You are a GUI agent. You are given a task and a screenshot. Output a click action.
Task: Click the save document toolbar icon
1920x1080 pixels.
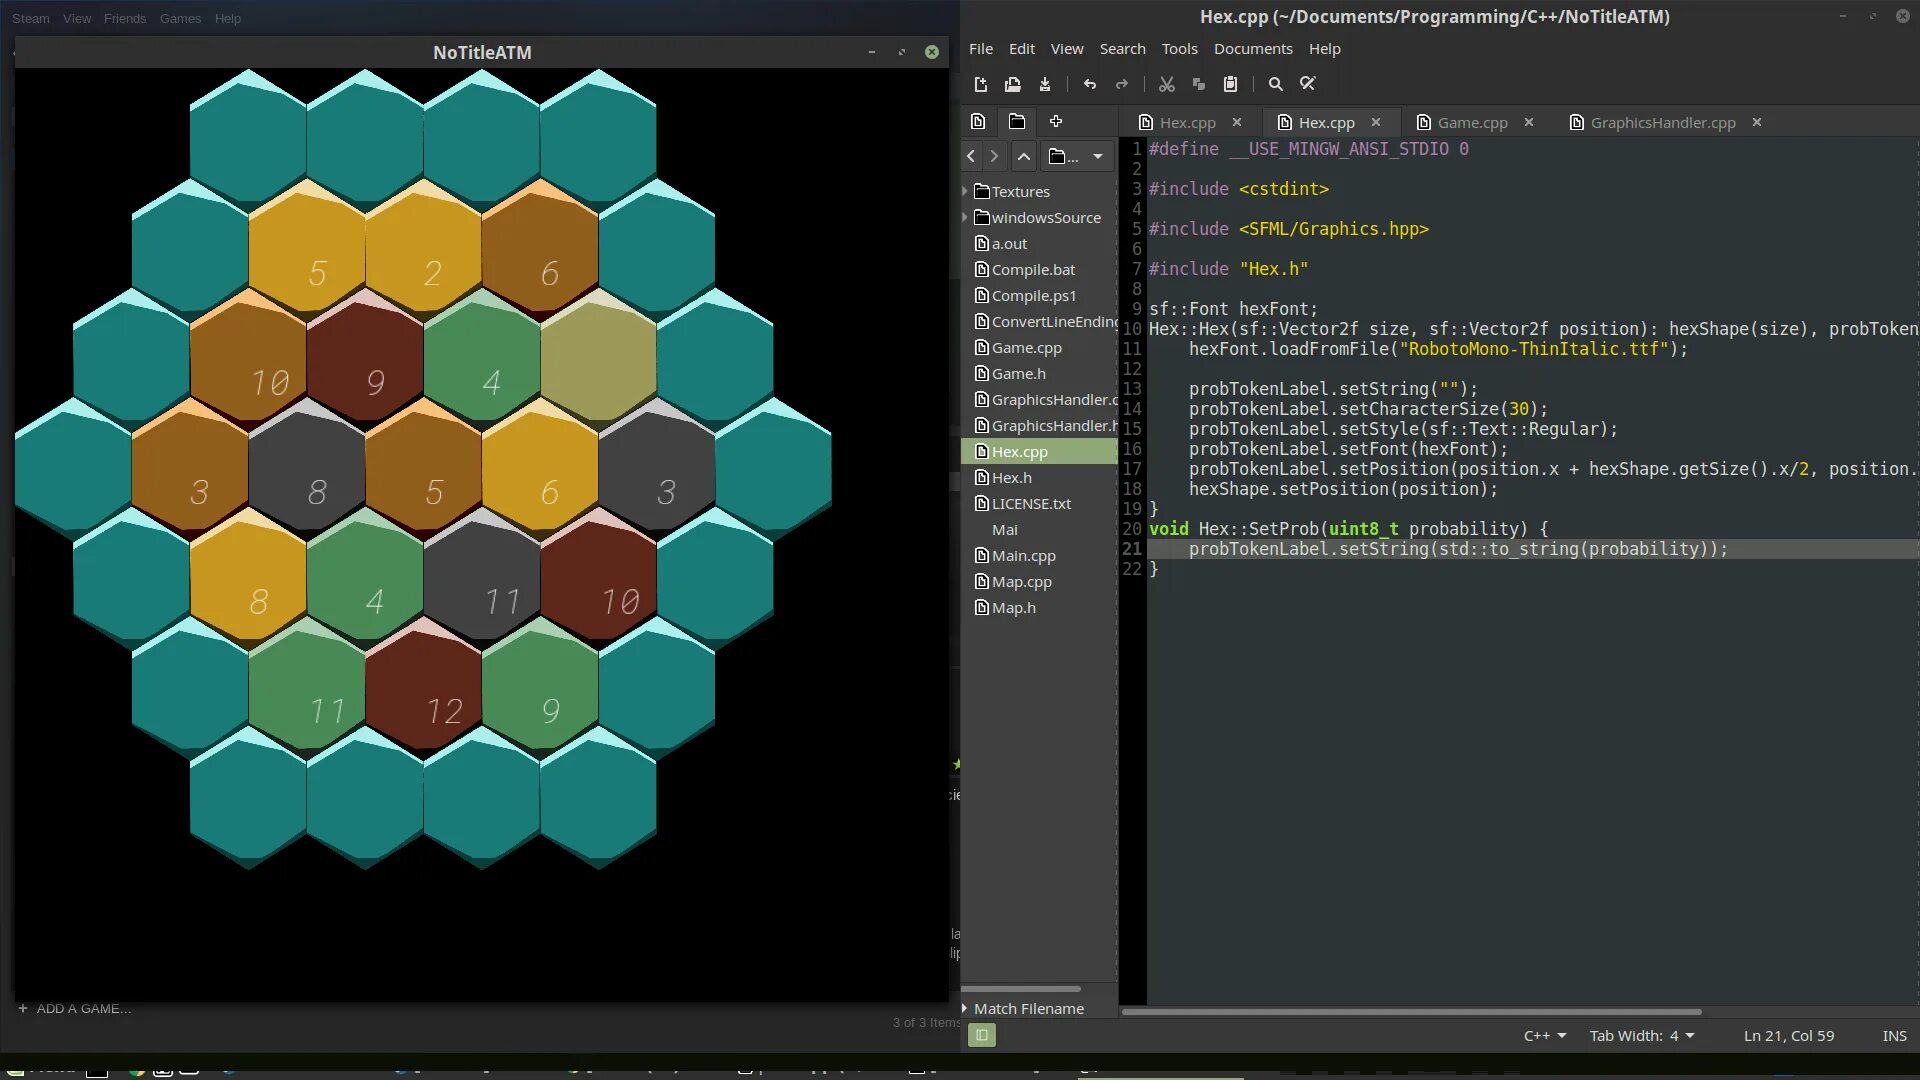1045,85
